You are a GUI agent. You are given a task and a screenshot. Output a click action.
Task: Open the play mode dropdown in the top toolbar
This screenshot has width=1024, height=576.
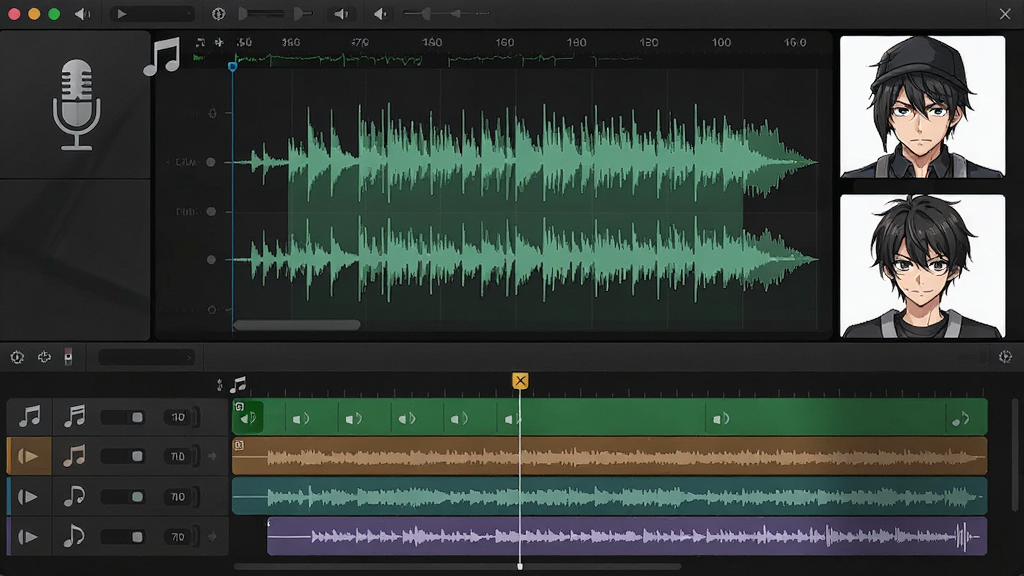152,14
